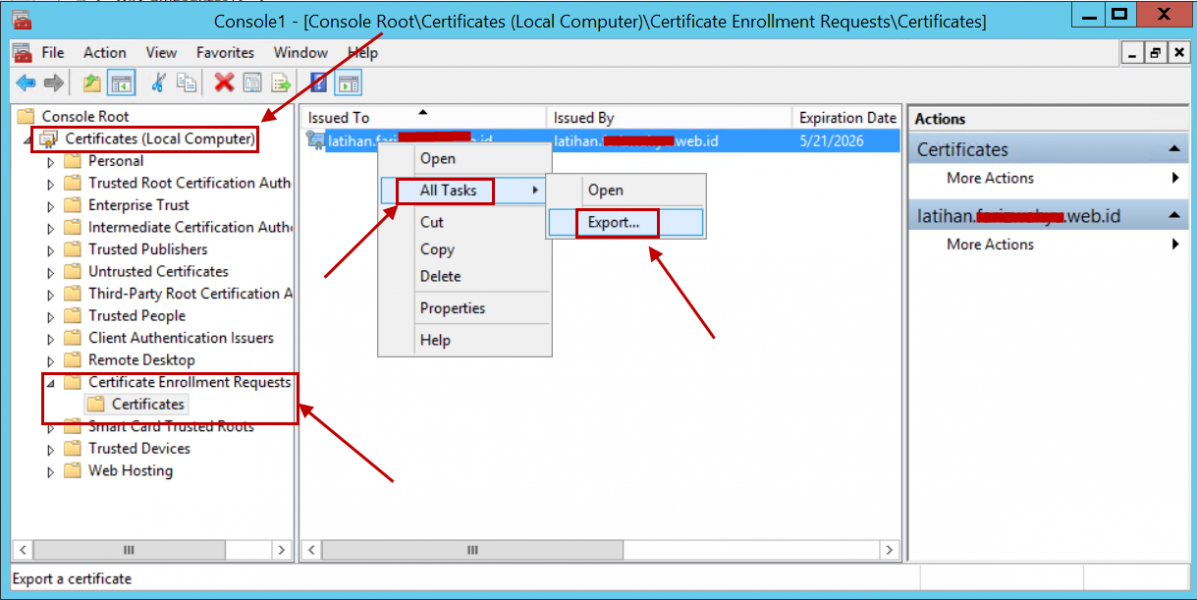This screenshot has height=600, width=1197.
Task: Sort list by Expiration Date column header
Action: click(x=847, y=118)
